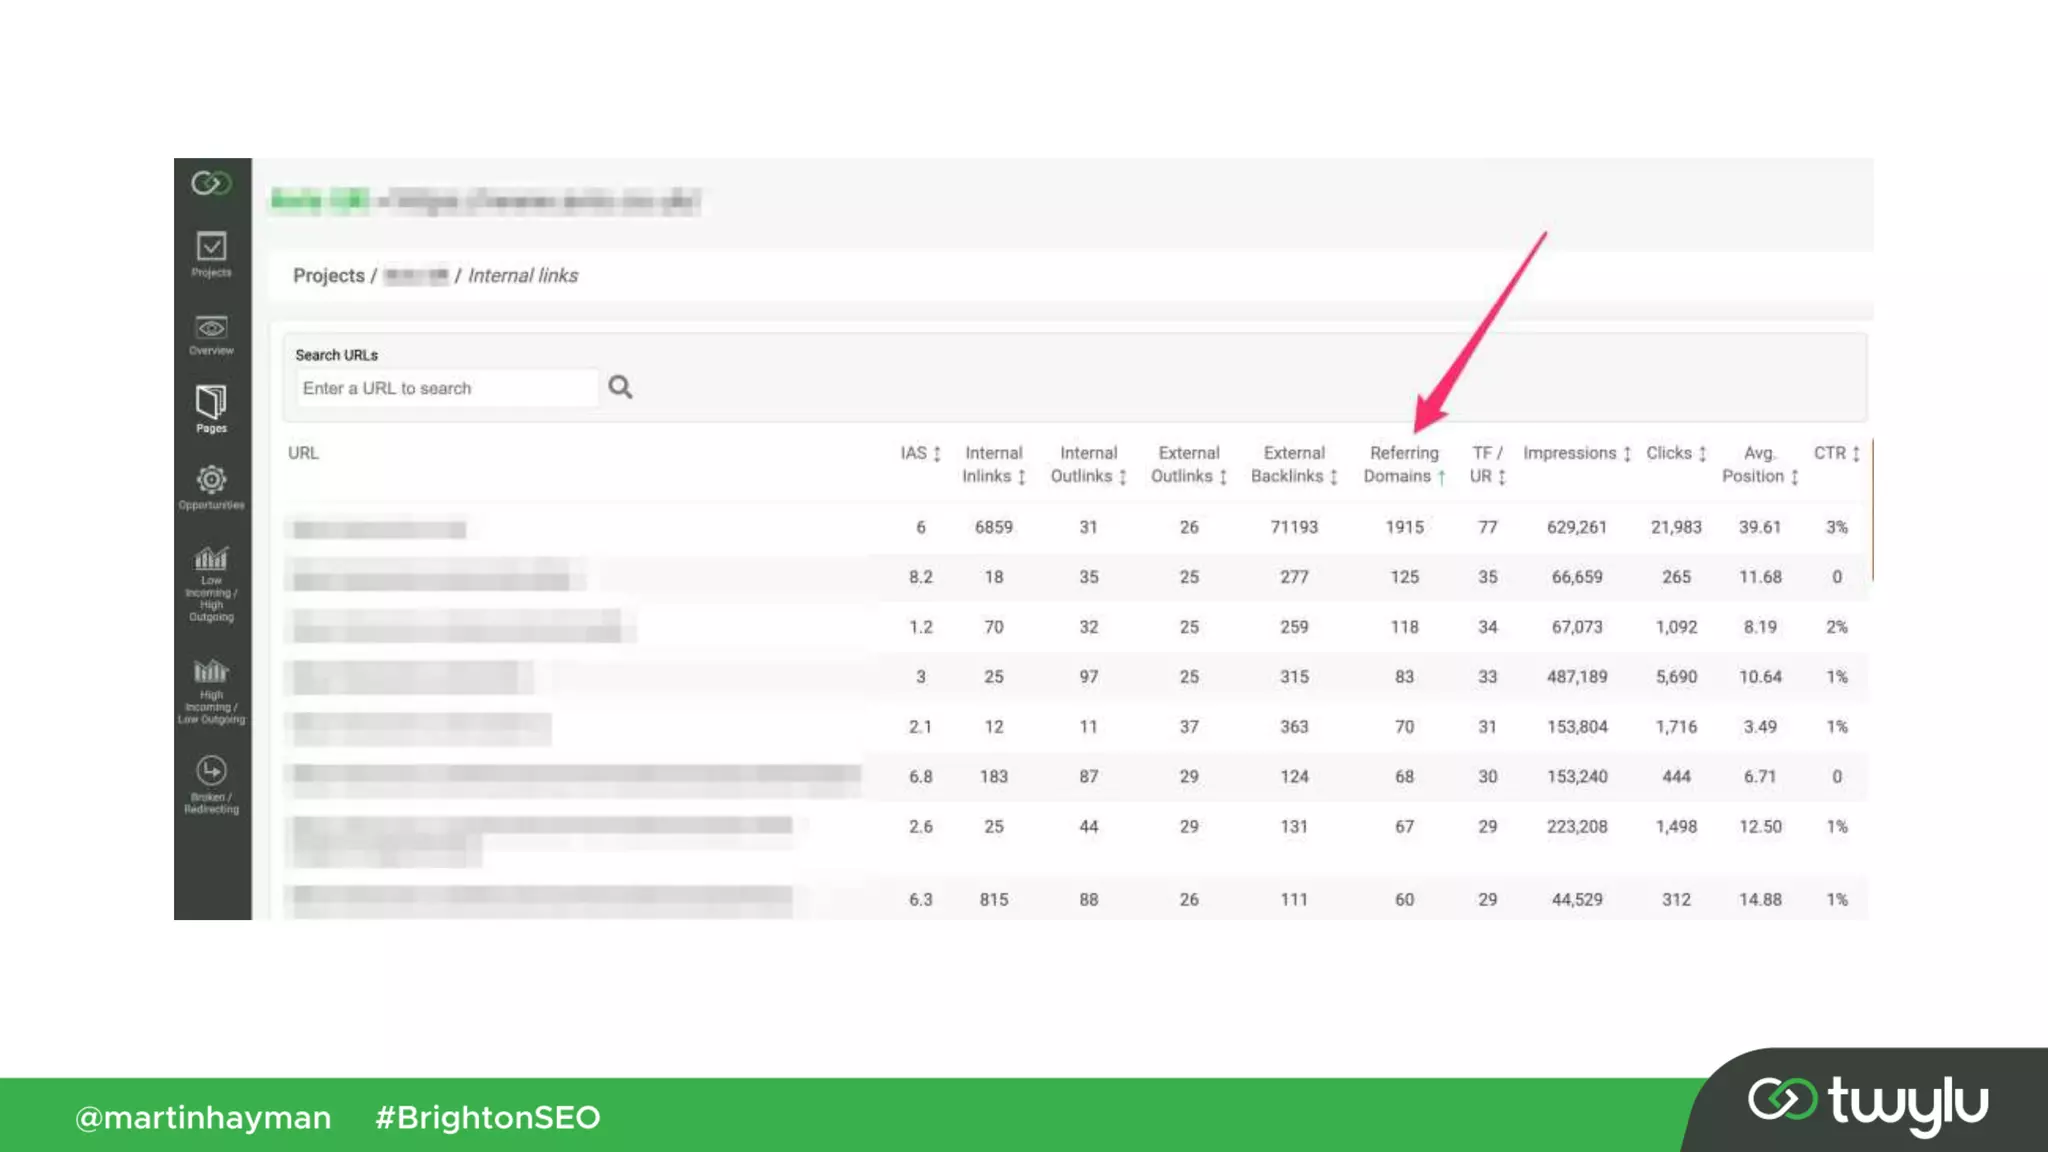
Task: Sort by Impressions column header
Action: [x=1576, y=453]
